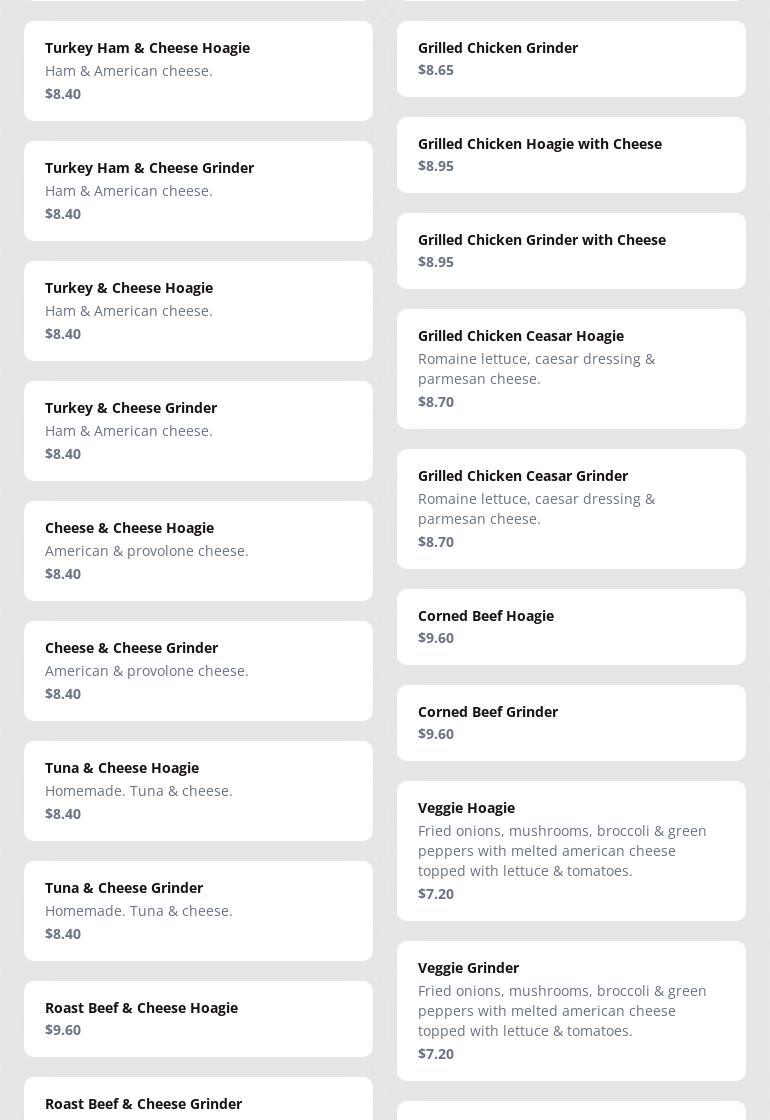Choose the Tuna & Cheese Hoagie
This screenshot has width=770, height=1120.
coord(198,791)
